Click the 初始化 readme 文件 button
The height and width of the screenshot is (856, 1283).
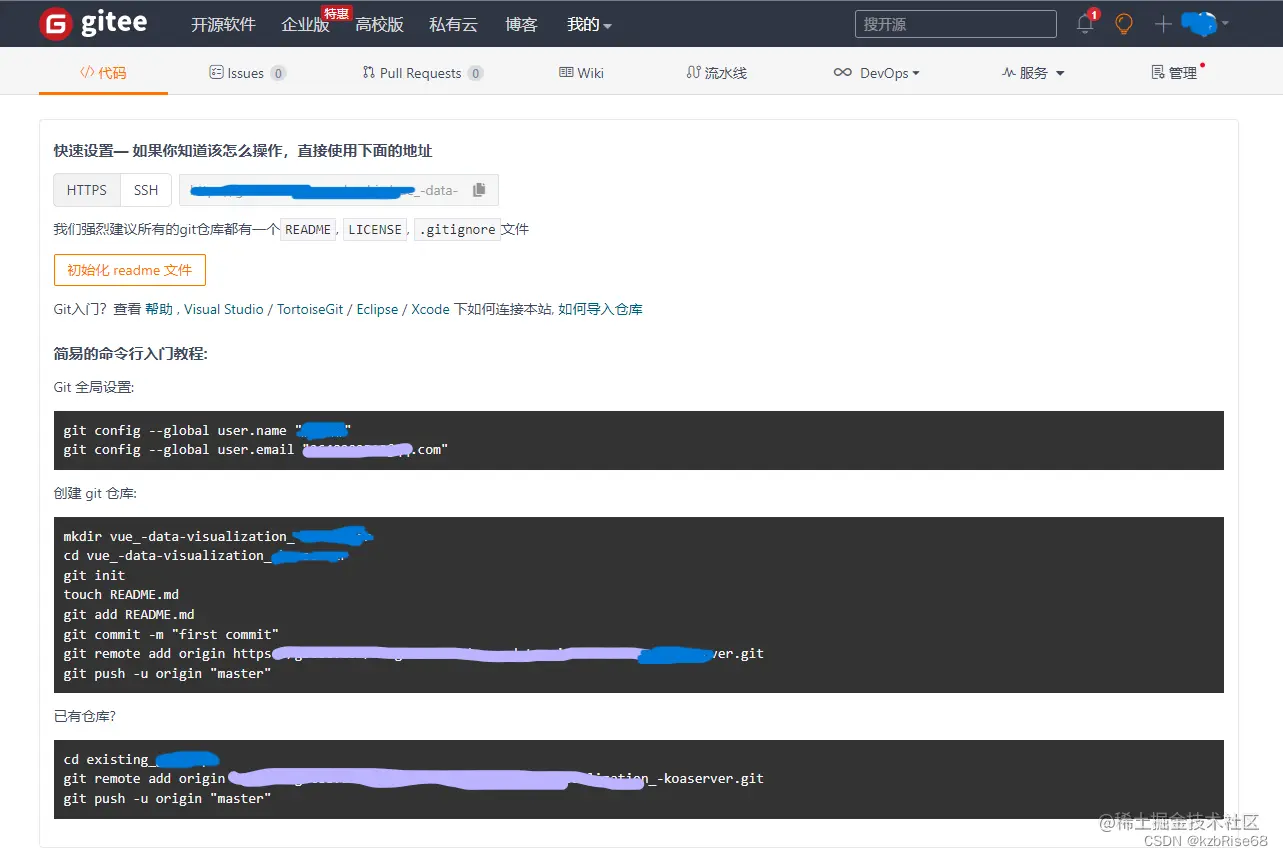[129, 269]
